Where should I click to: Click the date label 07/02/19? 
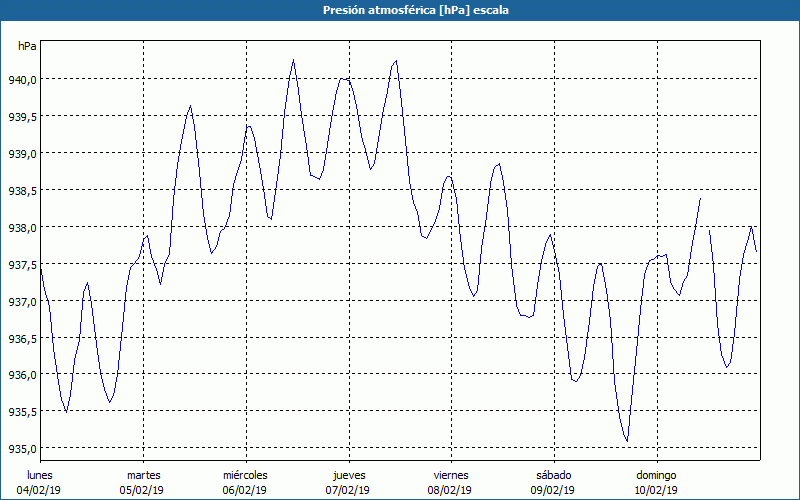click(347, 490)
